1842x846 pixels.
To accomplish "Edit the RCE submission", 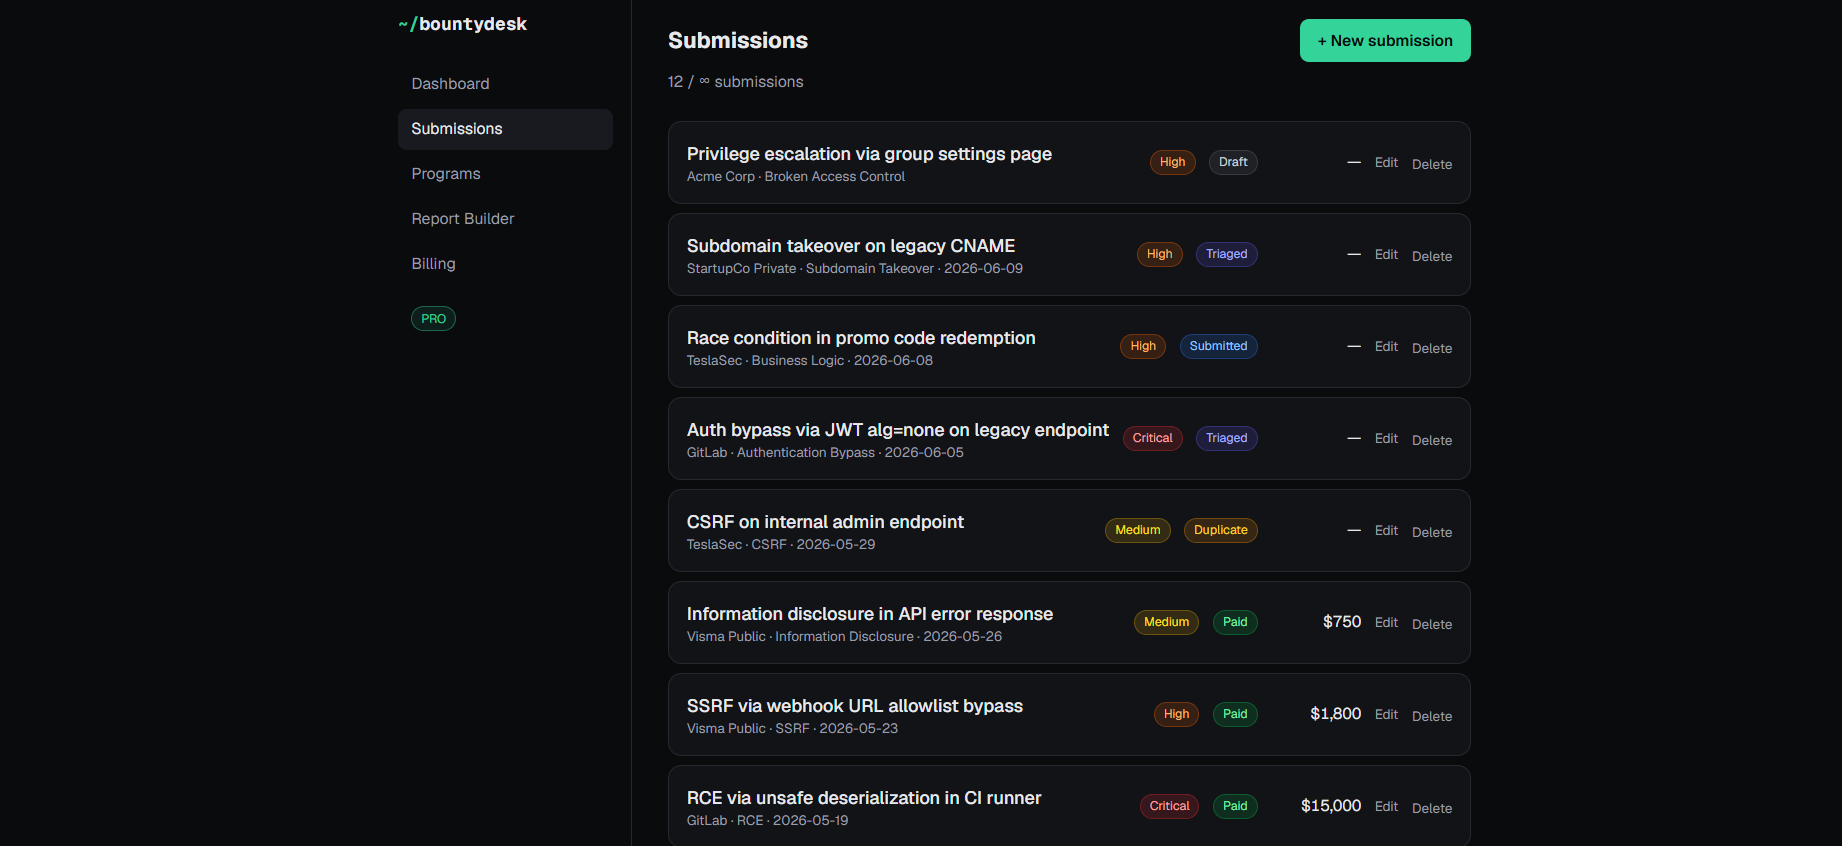I will 1386,806.
